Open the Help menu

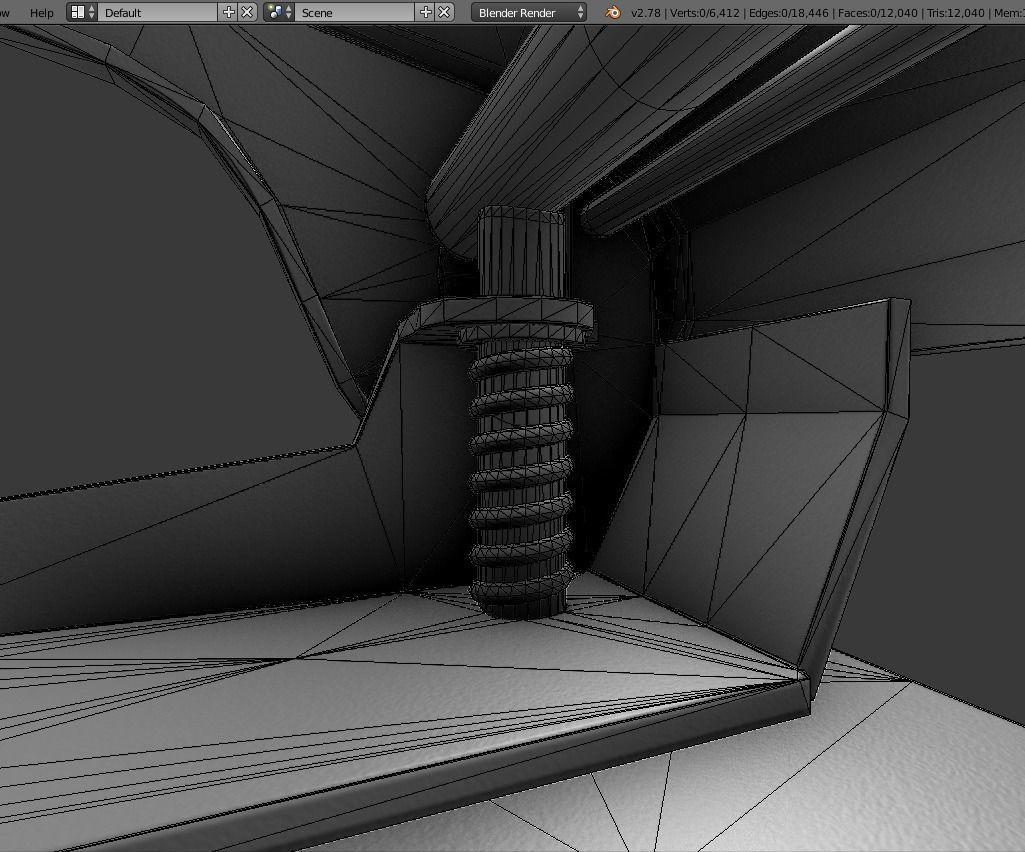tap(41, 12)
